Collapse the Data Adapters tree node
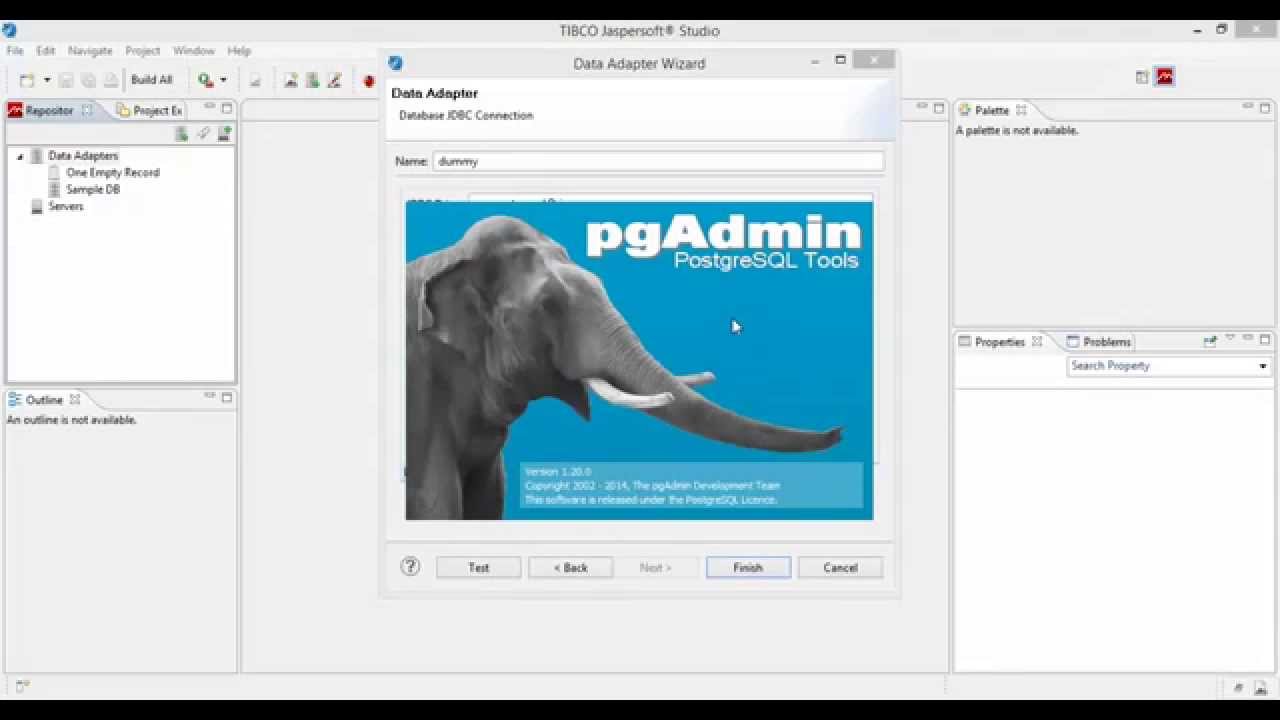The height and width of the screenshot is (720, 1280). [19, 156]
